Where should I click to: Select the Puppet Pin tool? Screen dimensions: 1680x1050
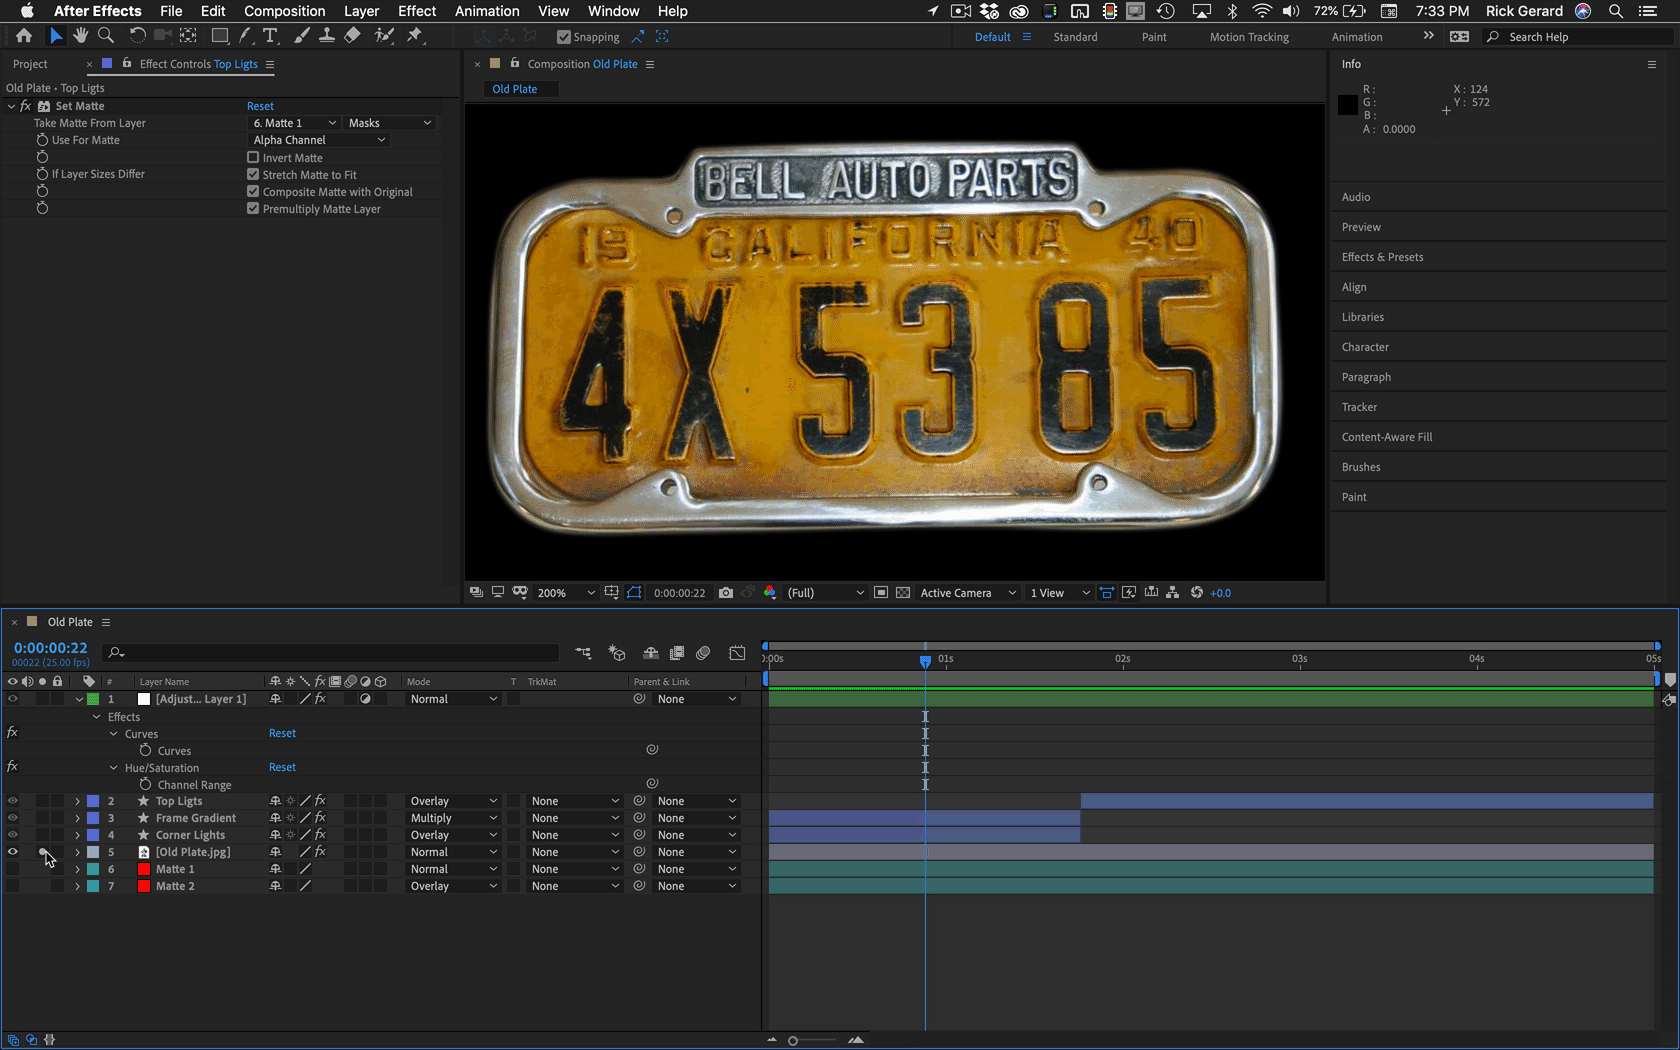414,36
